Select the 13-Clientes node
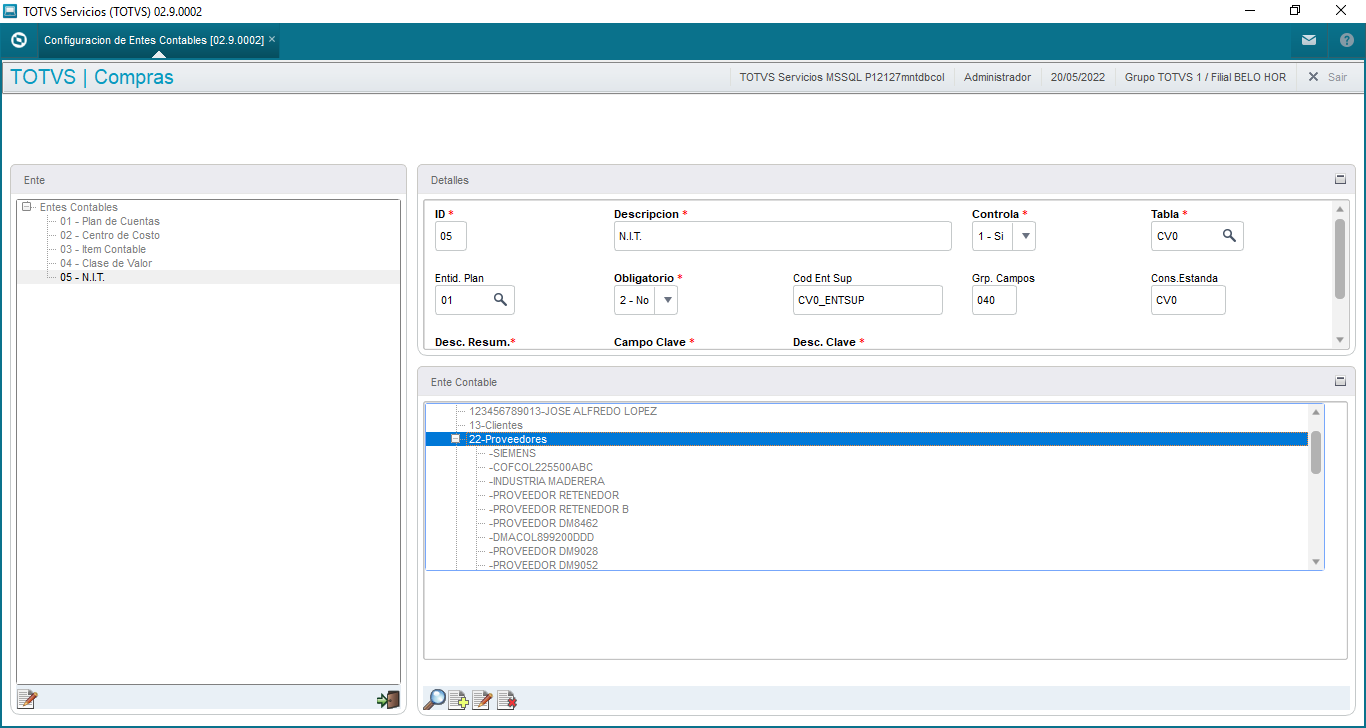 (x=496, y=425)
